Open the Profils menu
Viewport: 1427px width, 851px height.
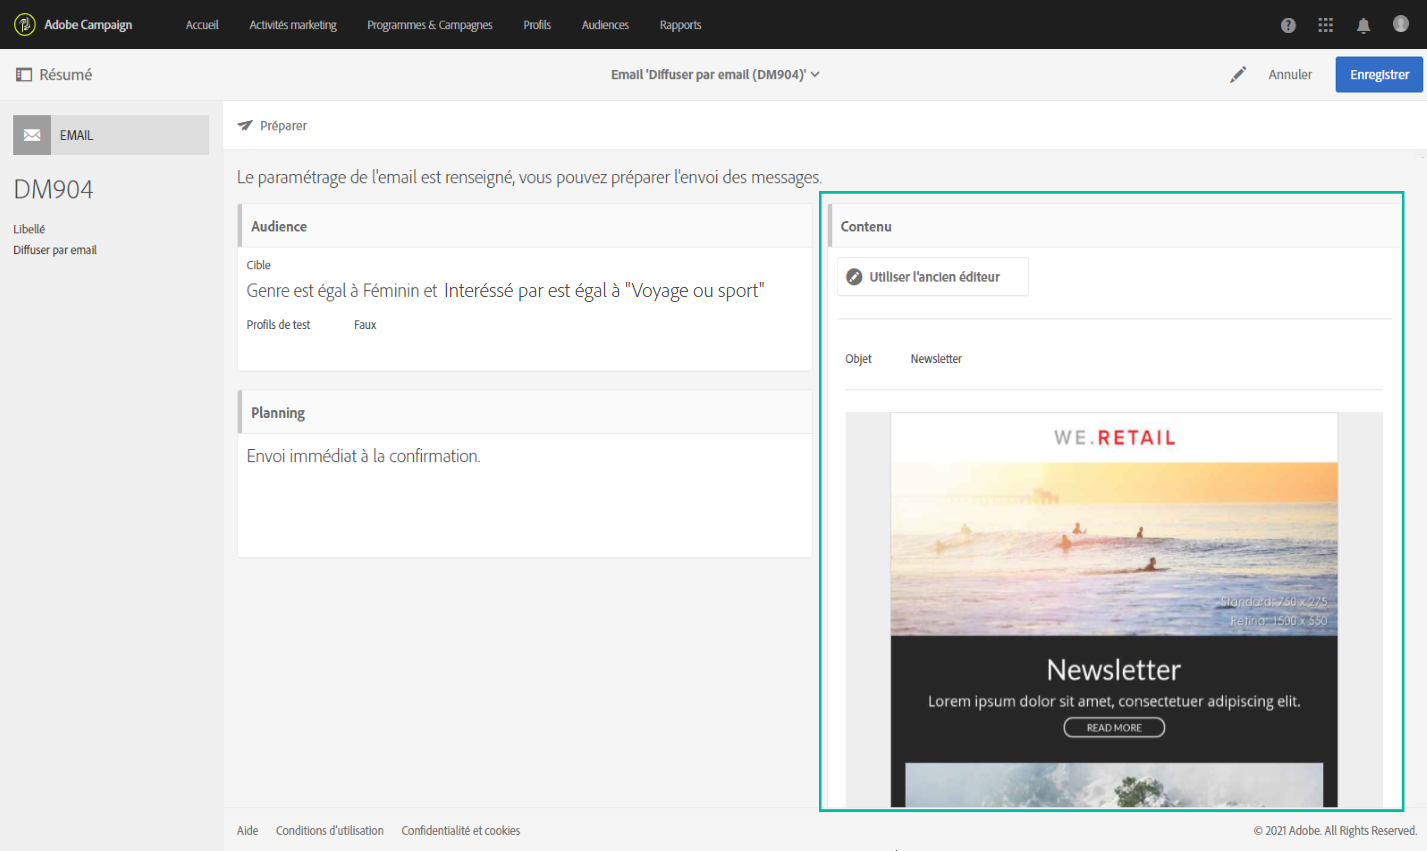(537, 25)
